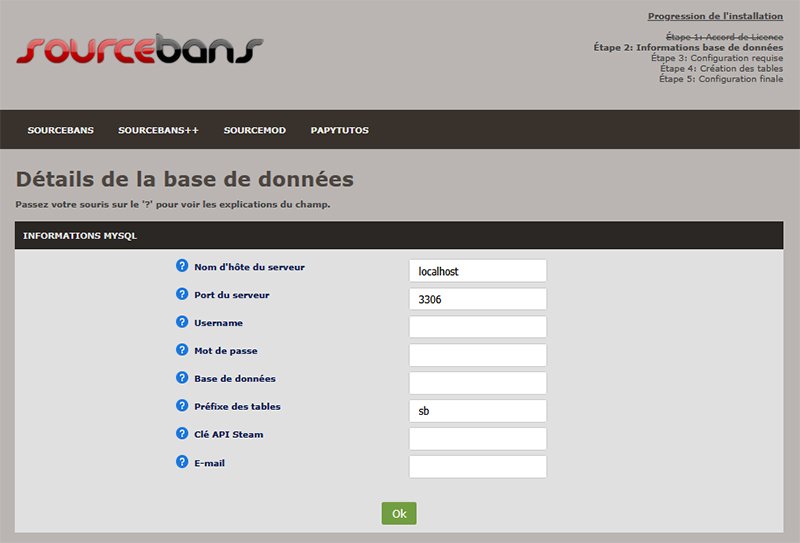Click into the empty Username input field
Viewport: 800px width, 543px height.
[477, 327]
